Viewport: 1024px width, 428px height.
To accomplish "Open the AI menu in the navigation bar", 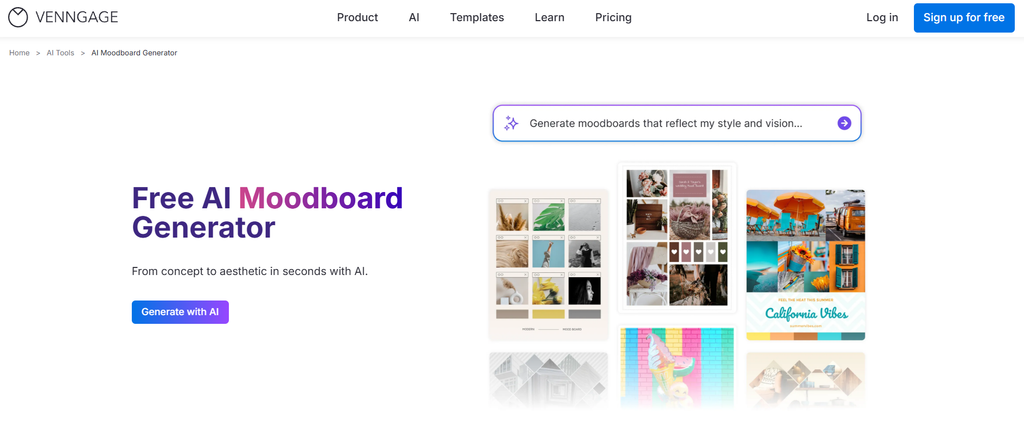I will point(414,18).
